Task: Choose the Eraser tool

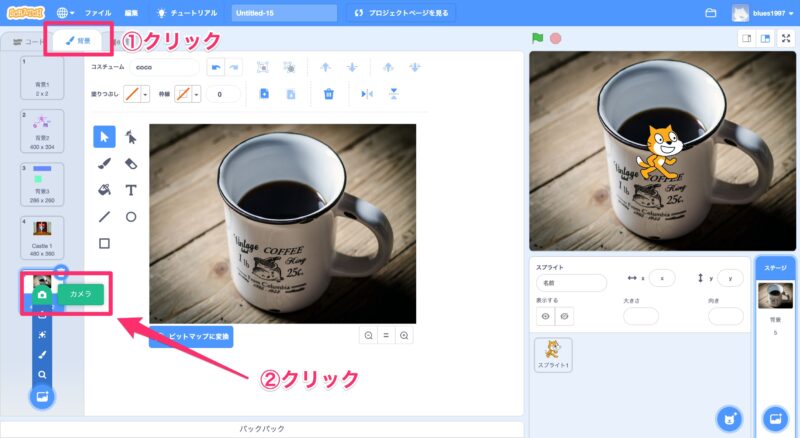Action: tap(131, 163)
